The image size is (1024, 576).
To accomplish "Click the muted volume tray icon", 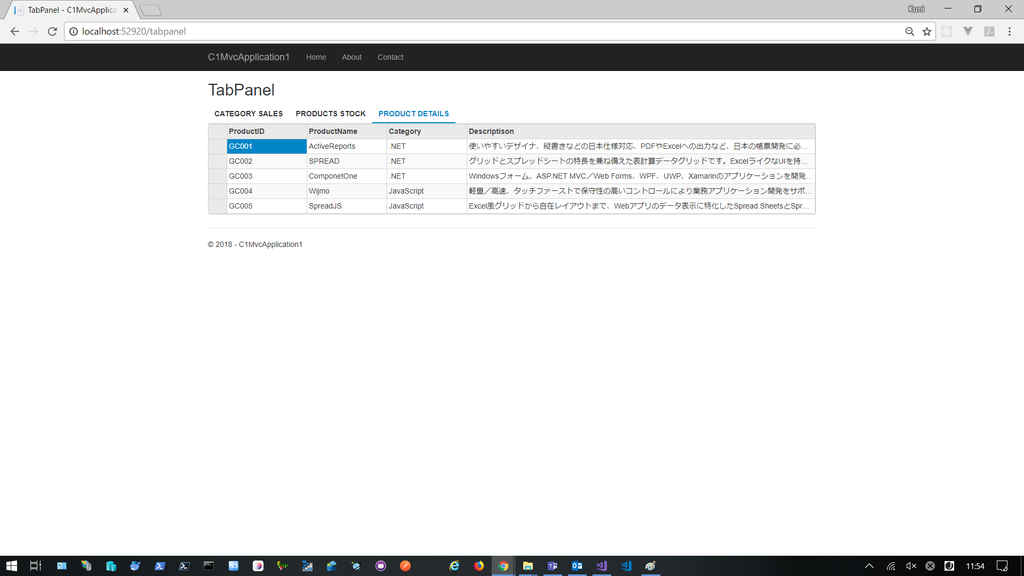I will click(x=911, y=566).
